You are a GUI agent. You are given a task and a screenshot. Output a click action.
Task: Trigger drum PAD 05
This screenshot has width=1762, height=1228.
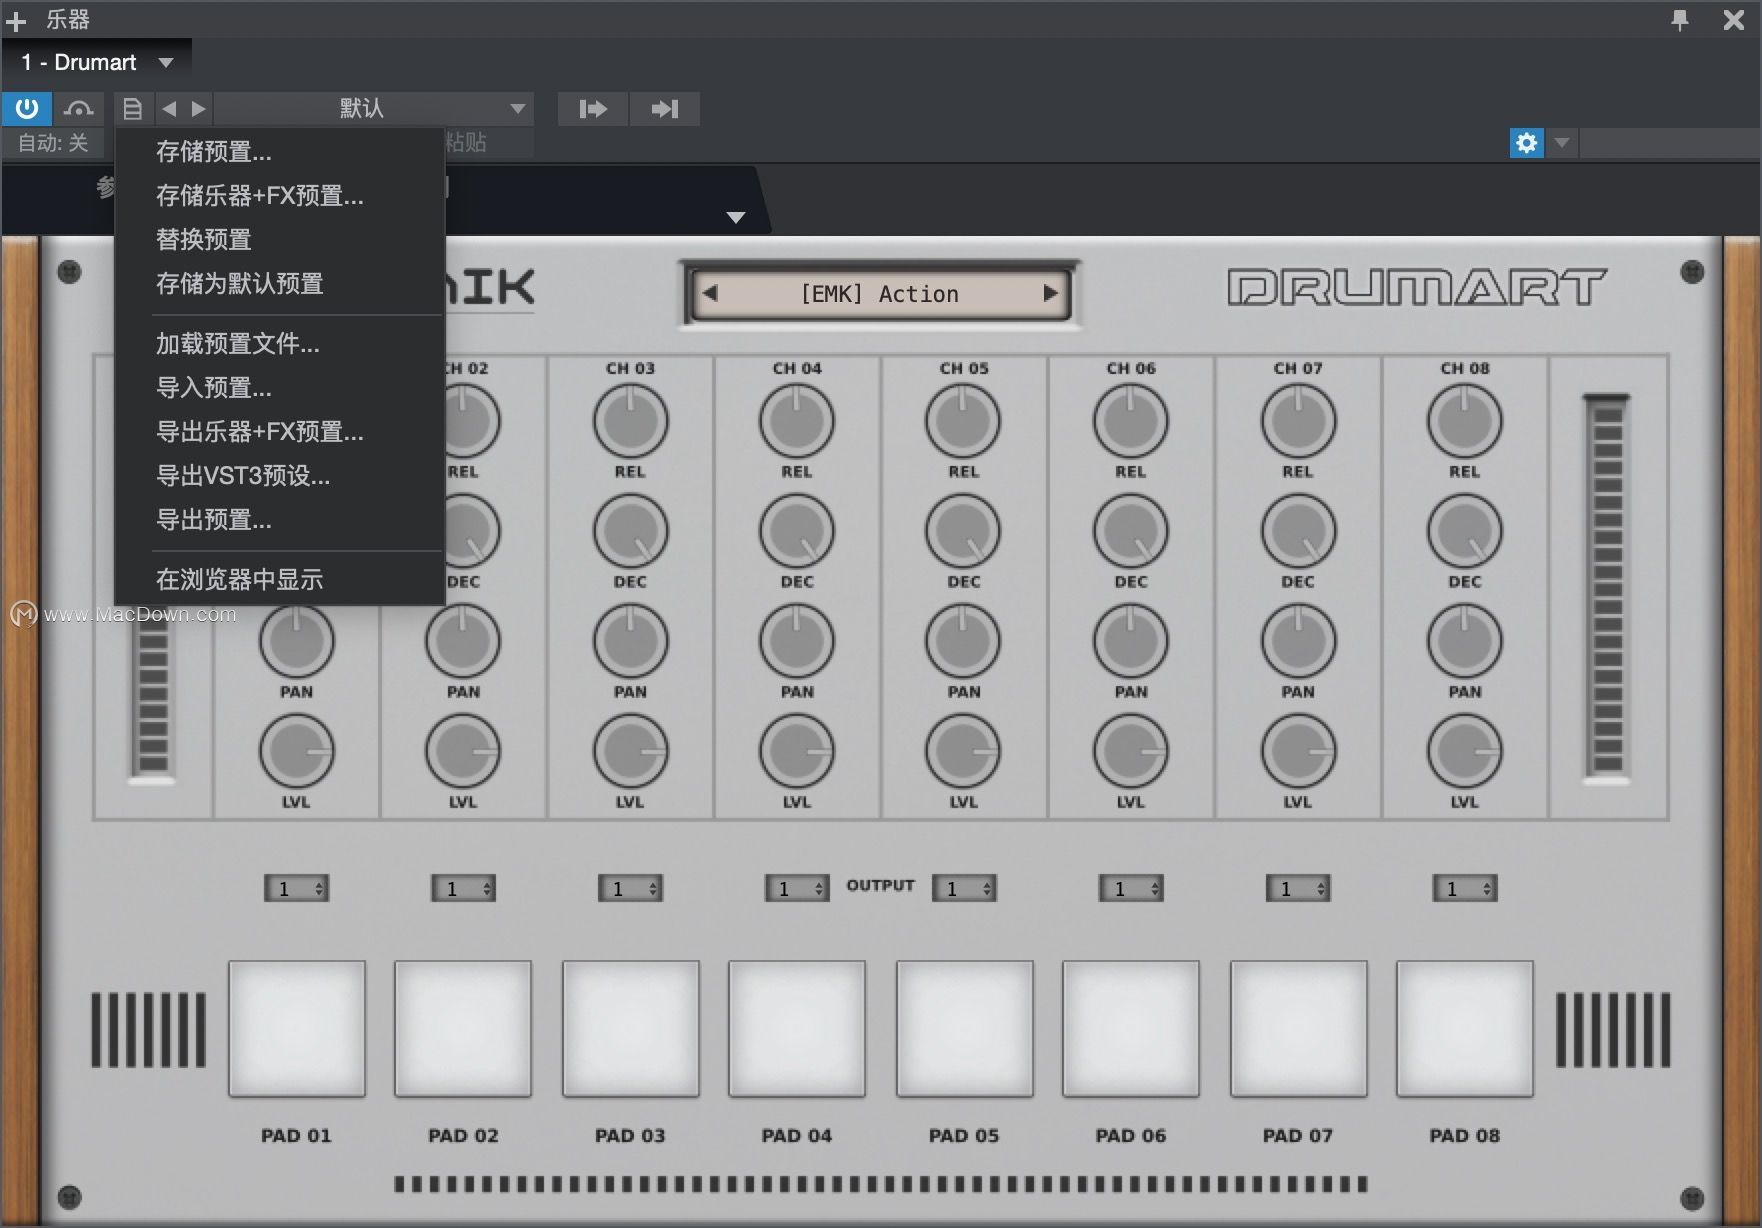click(x=965, y=1029)
